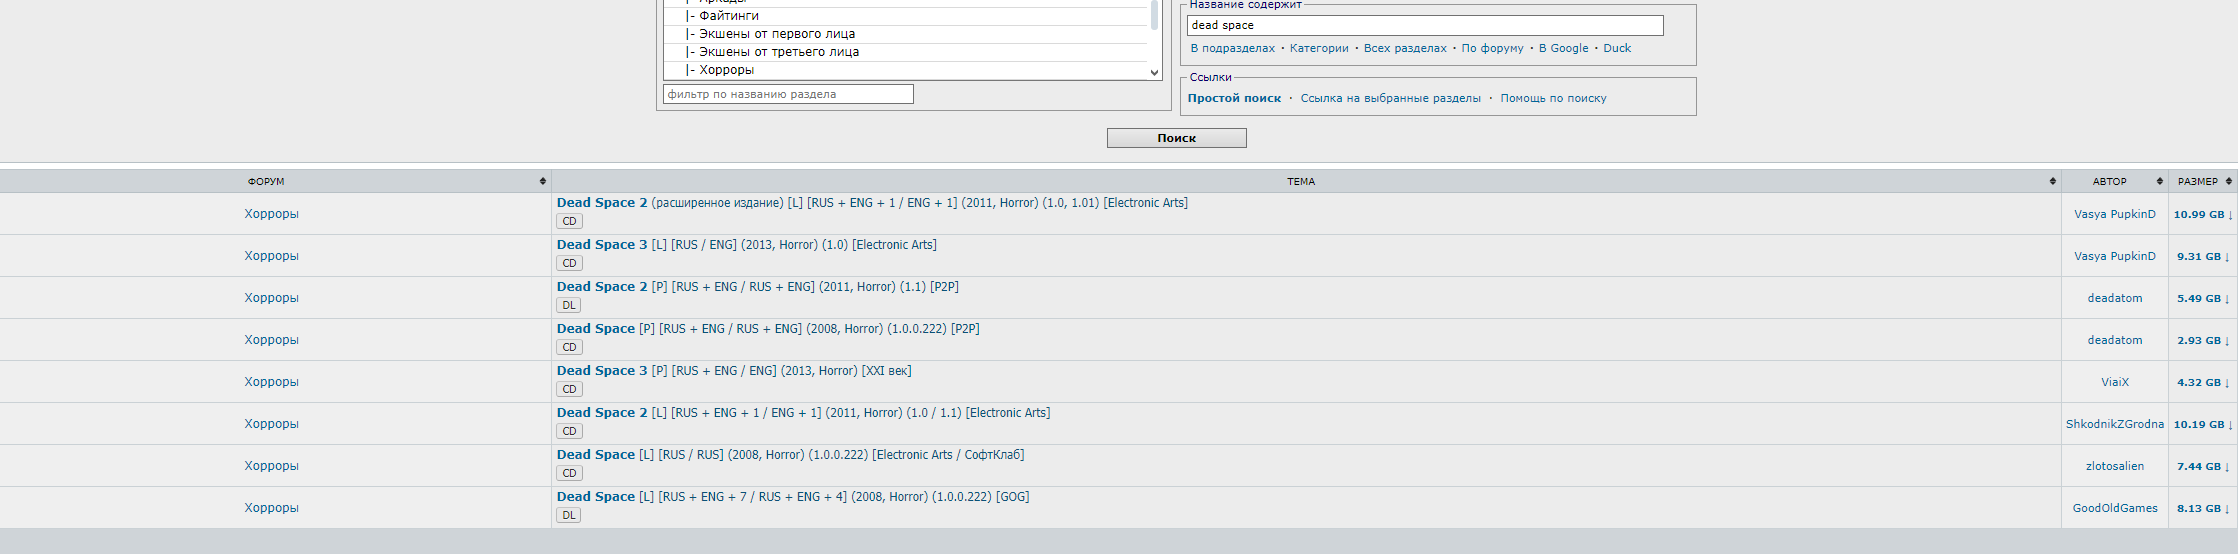This screenshot has width=2238, height=554.
Task: Open Dead Space [L] GOG topic
Action: click(x=792, y=497)
